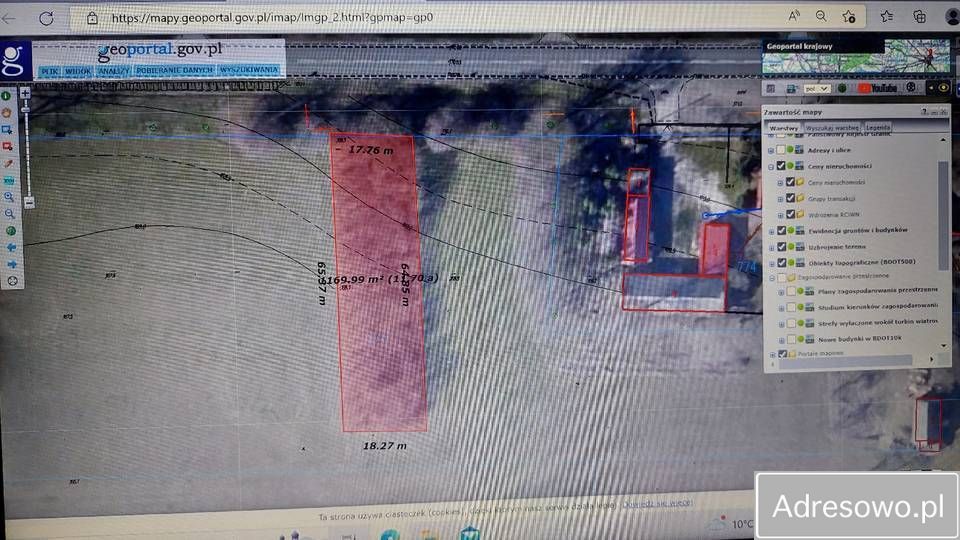The height and width of the screenshot is (540, 960).
Task: Open the POBIERANIE DANYCH menu
Action: pyautogui.click(x=174, y=70)
